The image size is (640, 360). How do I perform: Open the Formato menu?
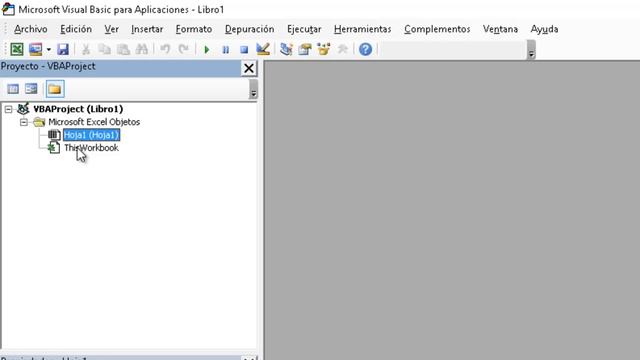(194, 29)
